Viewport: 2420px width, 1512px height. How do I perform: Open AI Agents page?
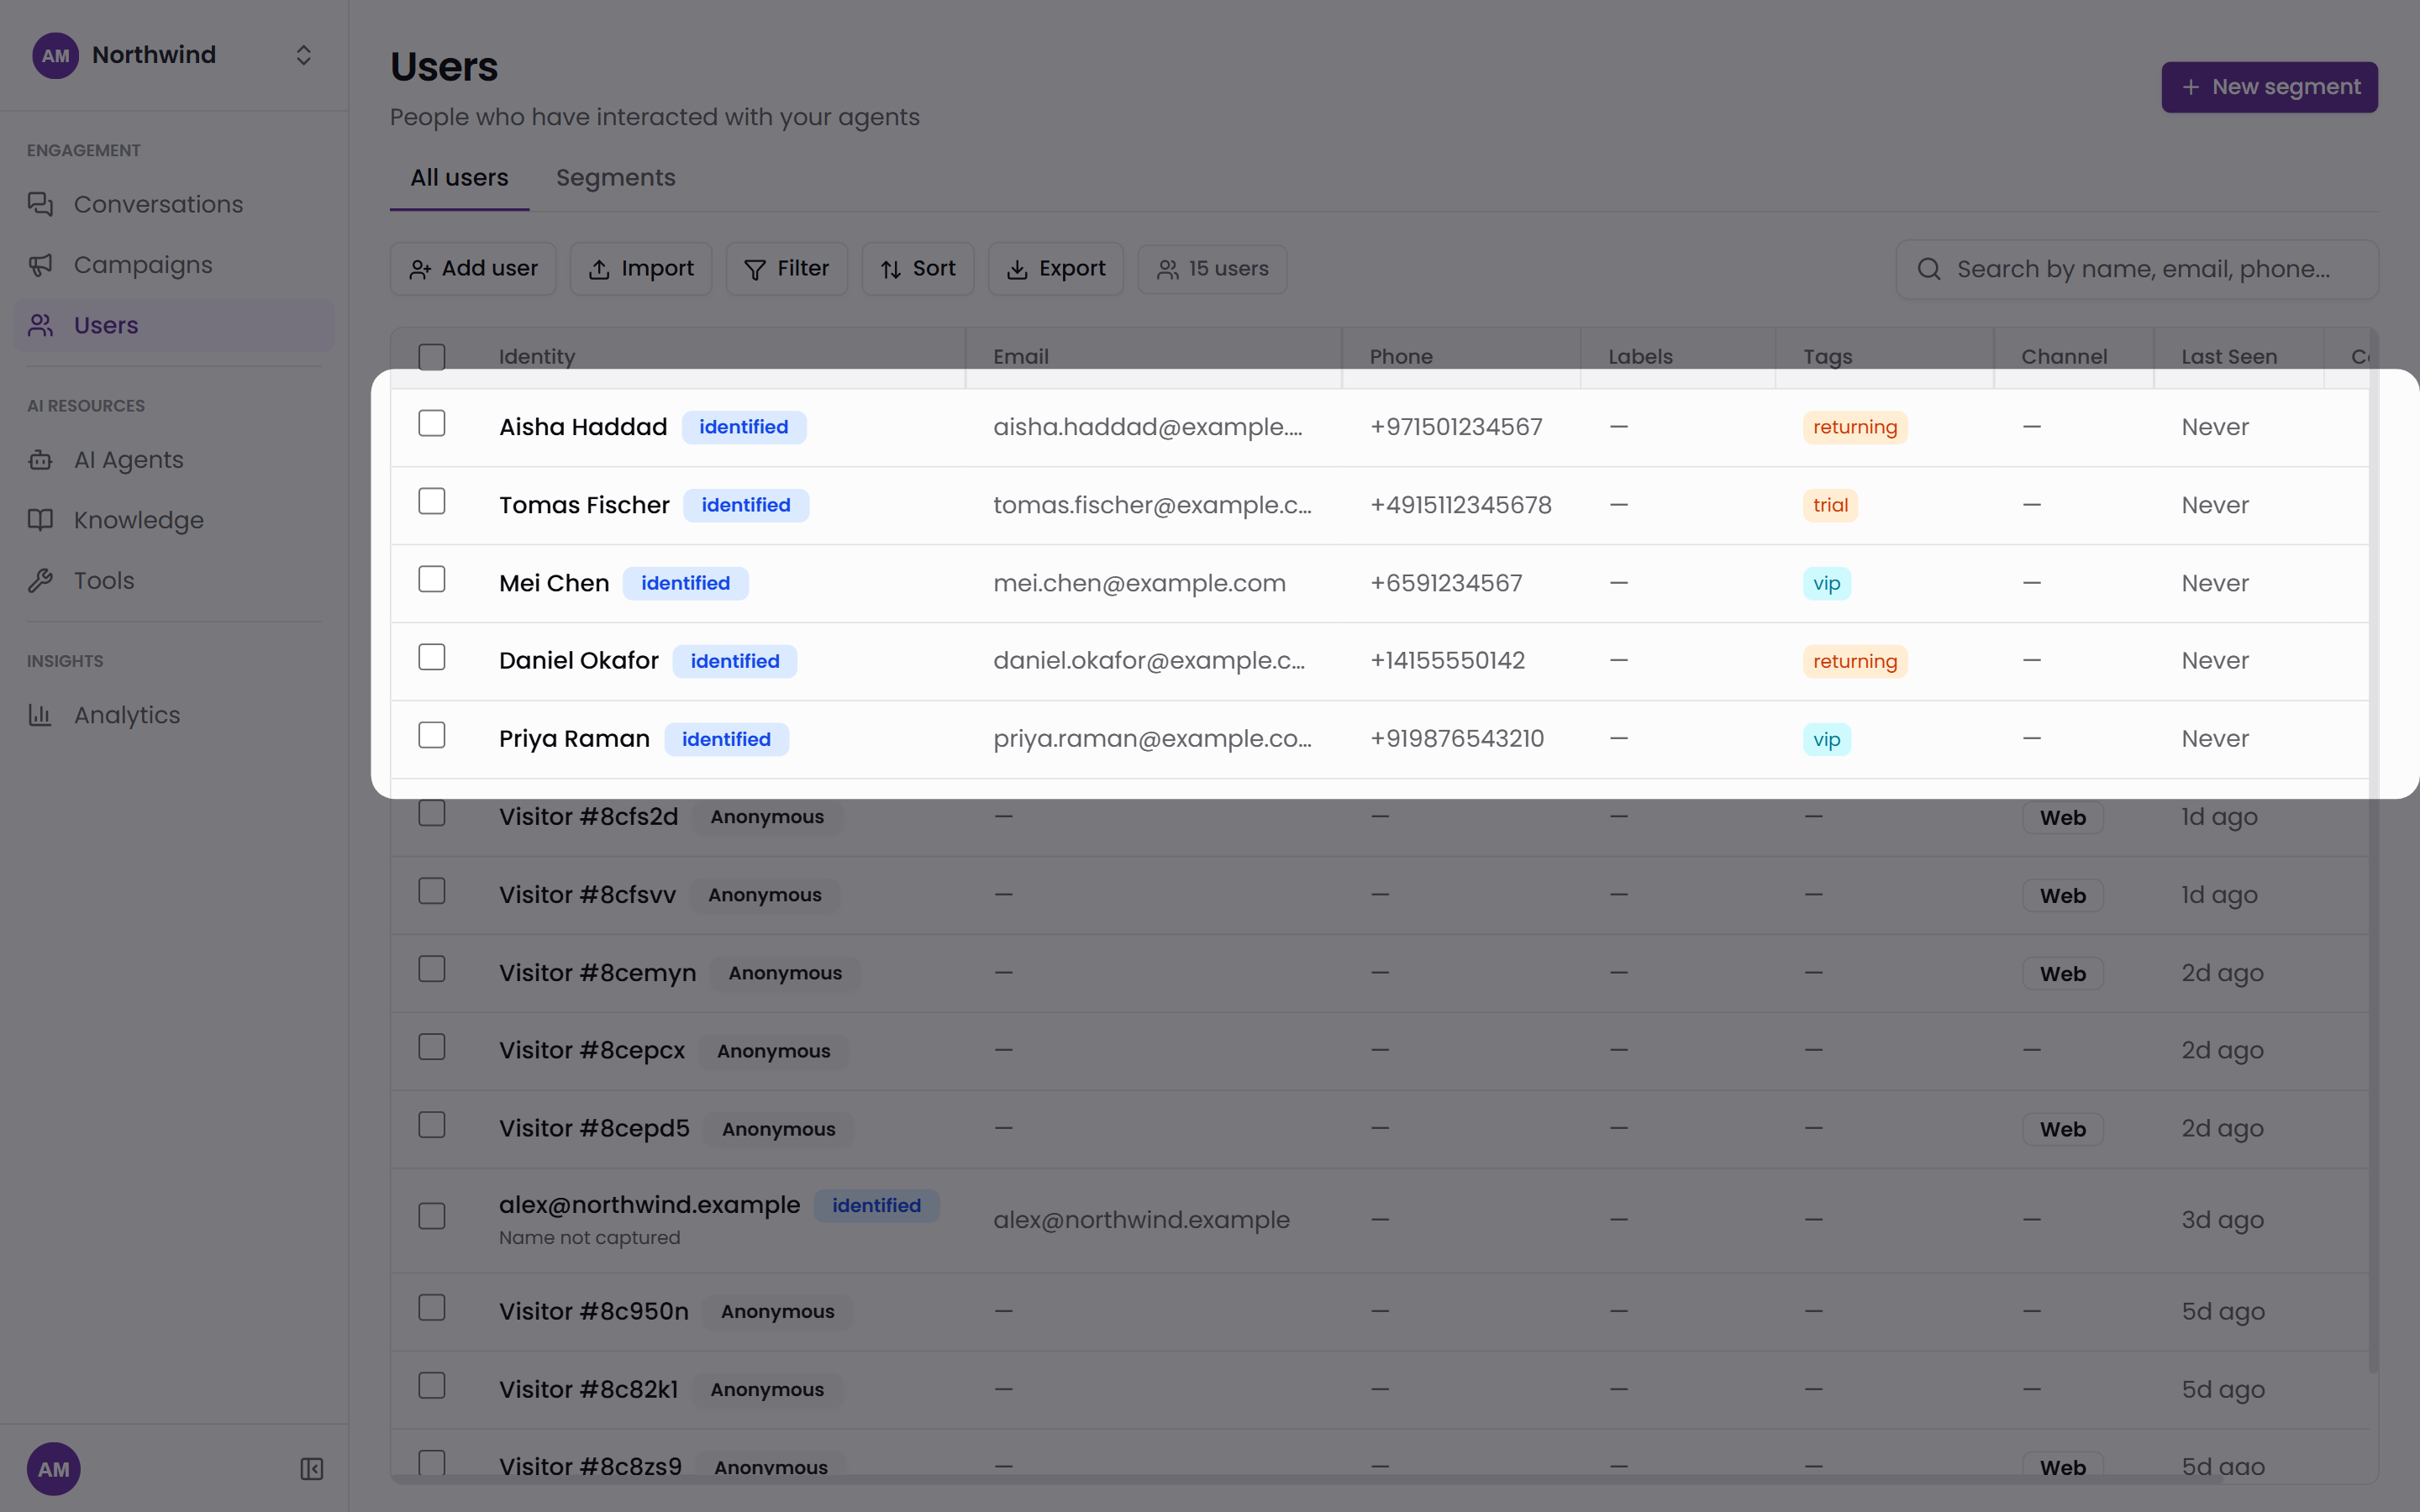(174, 460)
